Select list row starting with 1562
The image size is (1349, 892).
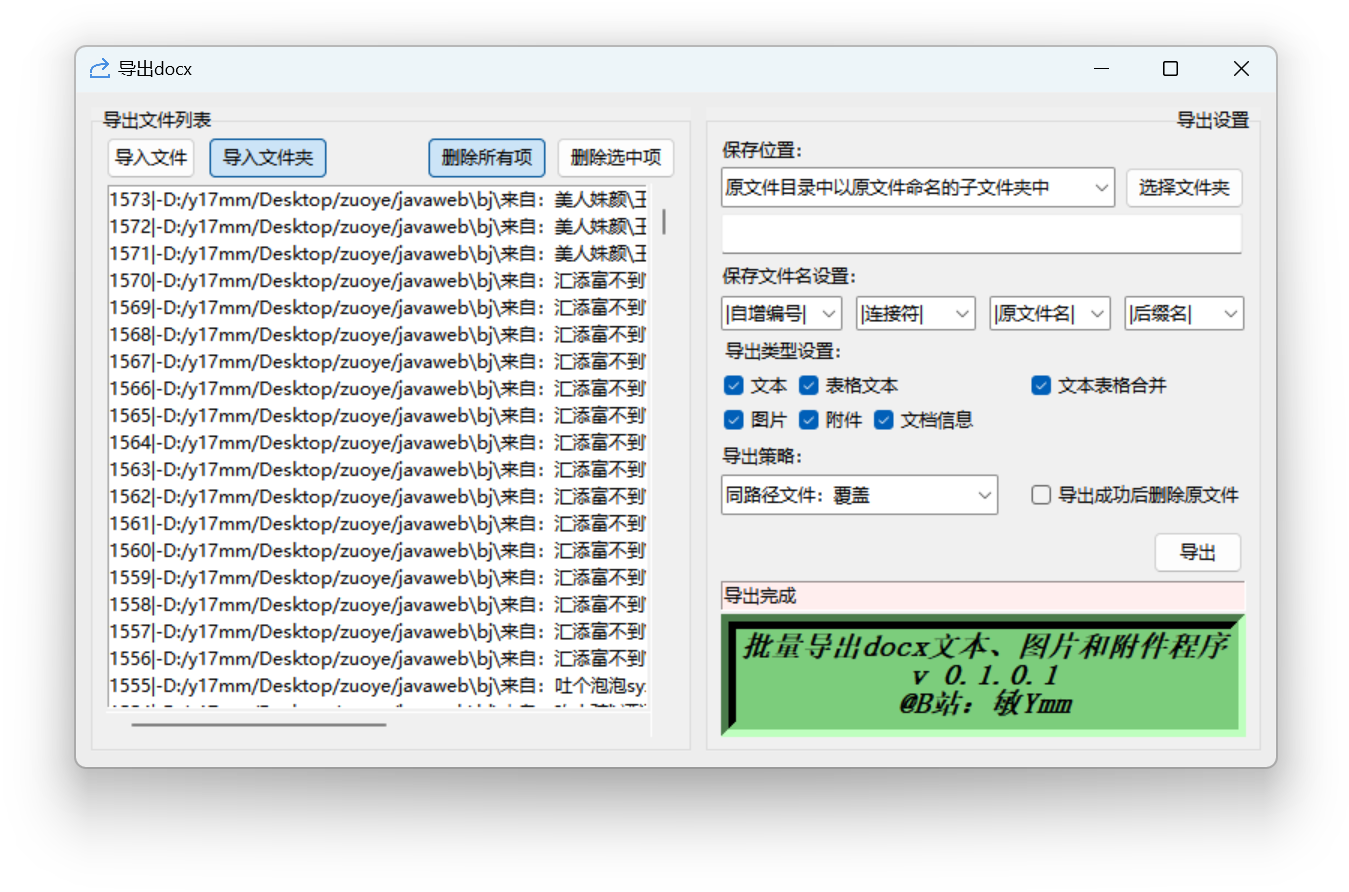coord(378,496)
